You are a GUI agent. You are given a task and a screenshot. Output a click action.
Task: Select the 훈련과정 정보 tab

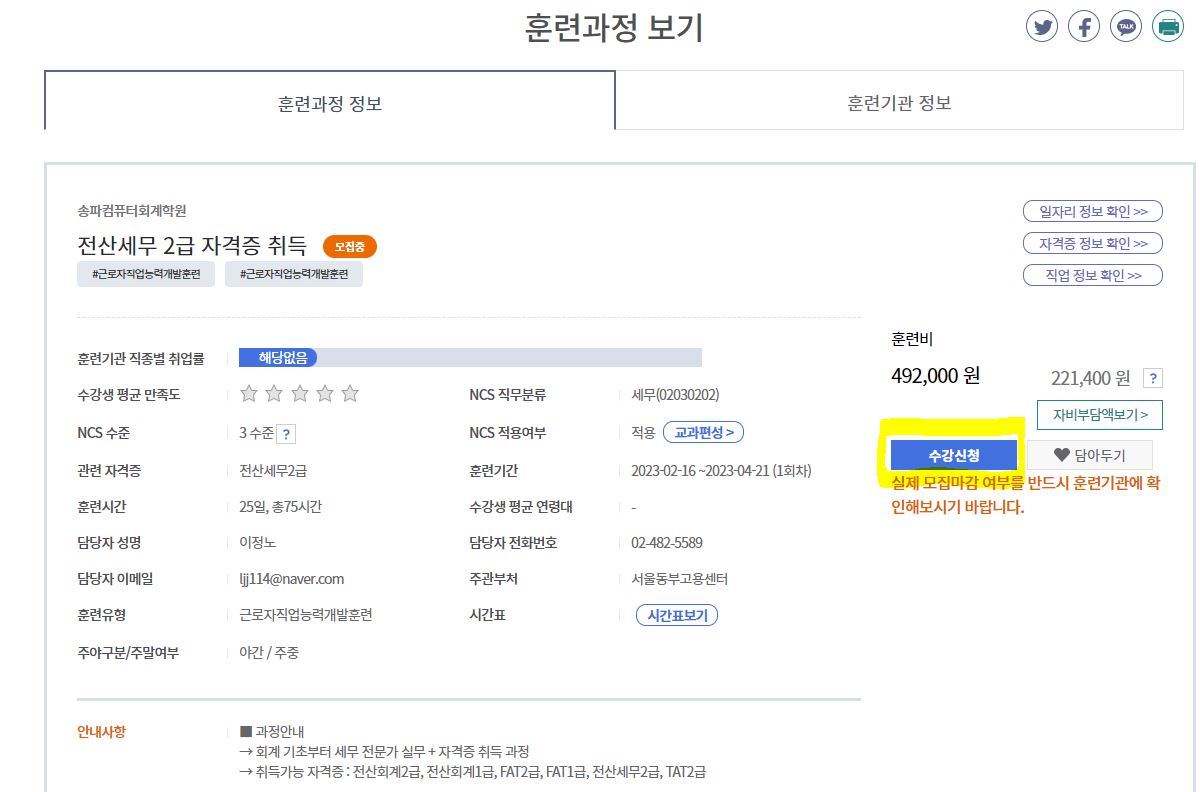[x=329, y=103]
